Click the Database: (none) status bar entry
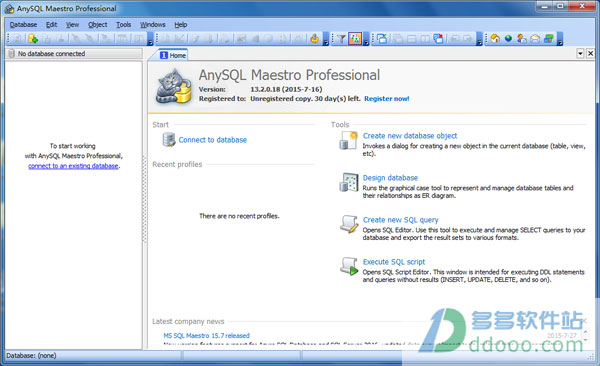This screenshot has height=366, width=600. (x=31, y=356)
